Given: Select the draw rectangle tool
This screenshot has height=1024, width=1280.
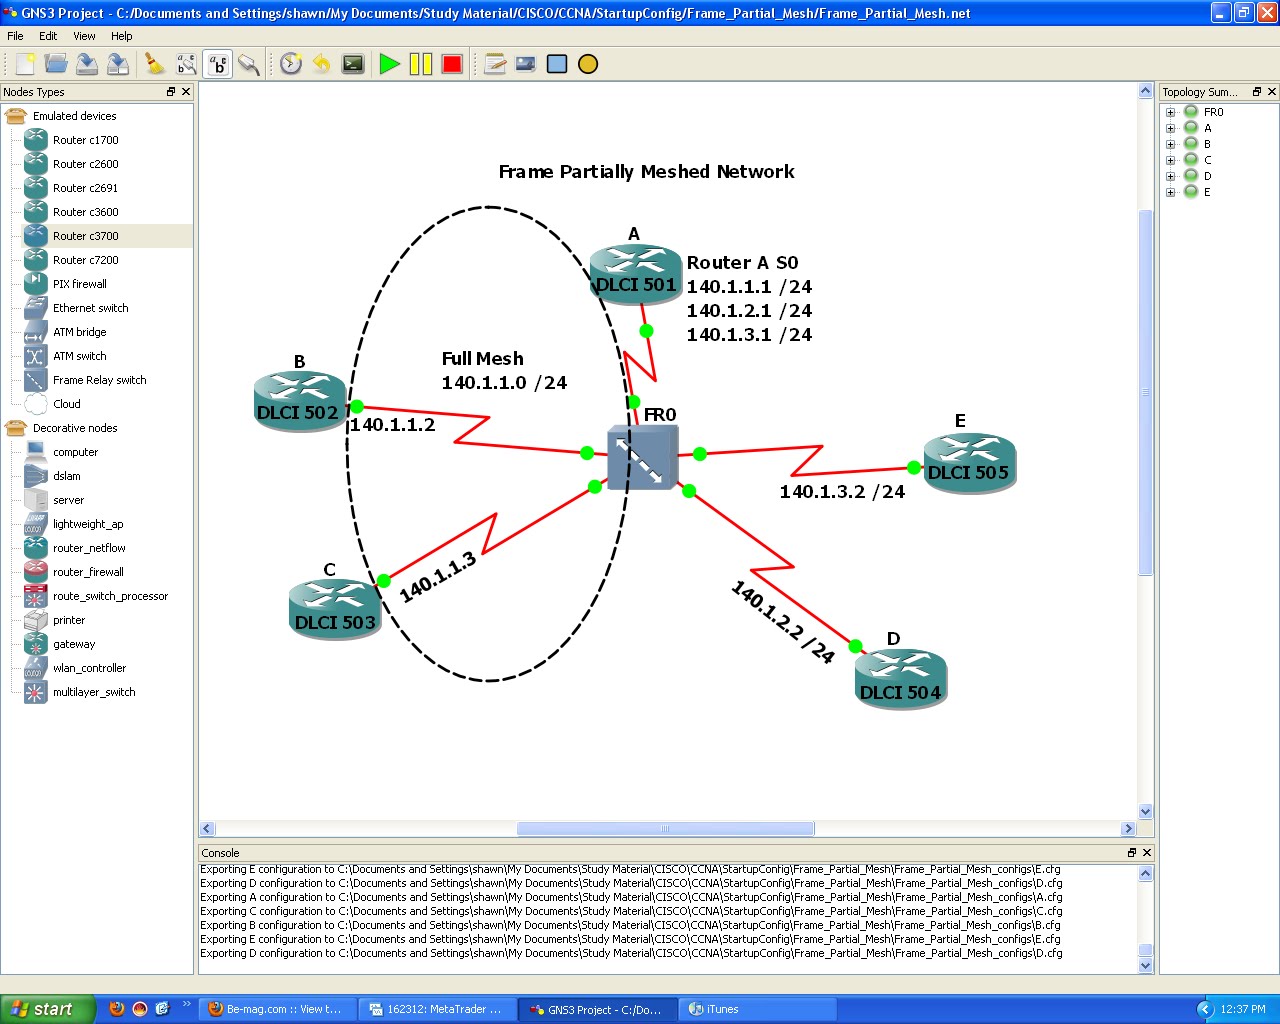Looking at the screenshot, I should coord(557,64).
